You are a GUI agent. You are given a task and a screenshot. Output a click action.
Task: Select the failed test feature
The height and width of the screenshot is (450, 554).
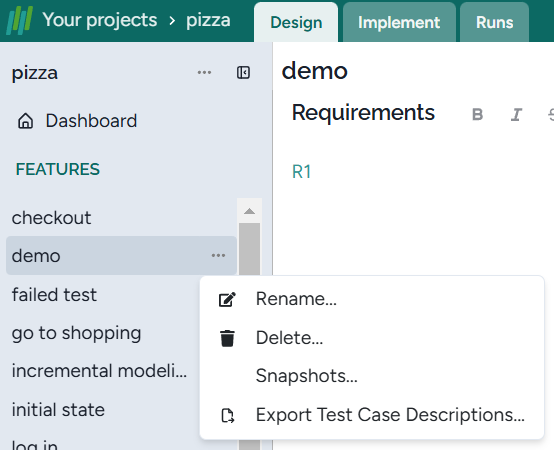click(54, 295)
